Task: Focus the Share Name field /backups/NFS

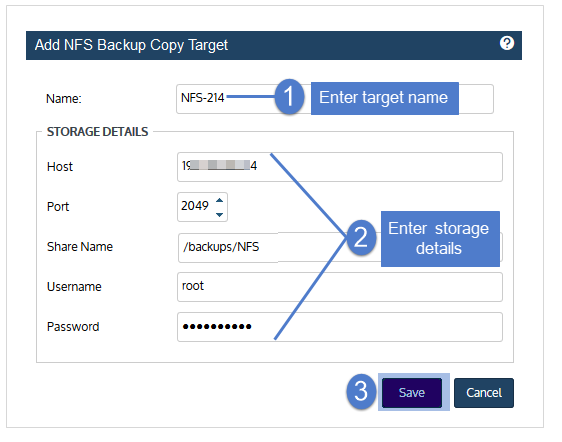Action: click(x=340, y=247)
